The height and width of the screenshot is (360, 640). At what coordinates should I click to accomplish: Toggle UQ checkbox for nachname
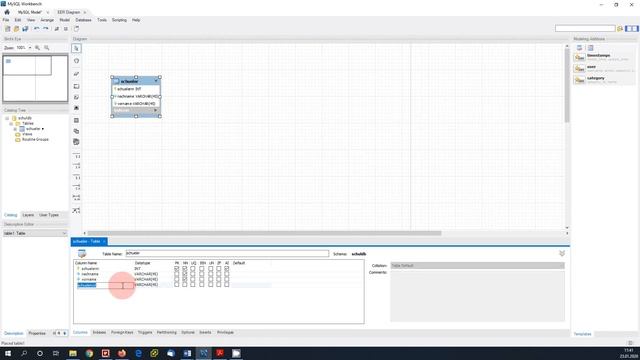pyautogui.click(x=193, y=274)
